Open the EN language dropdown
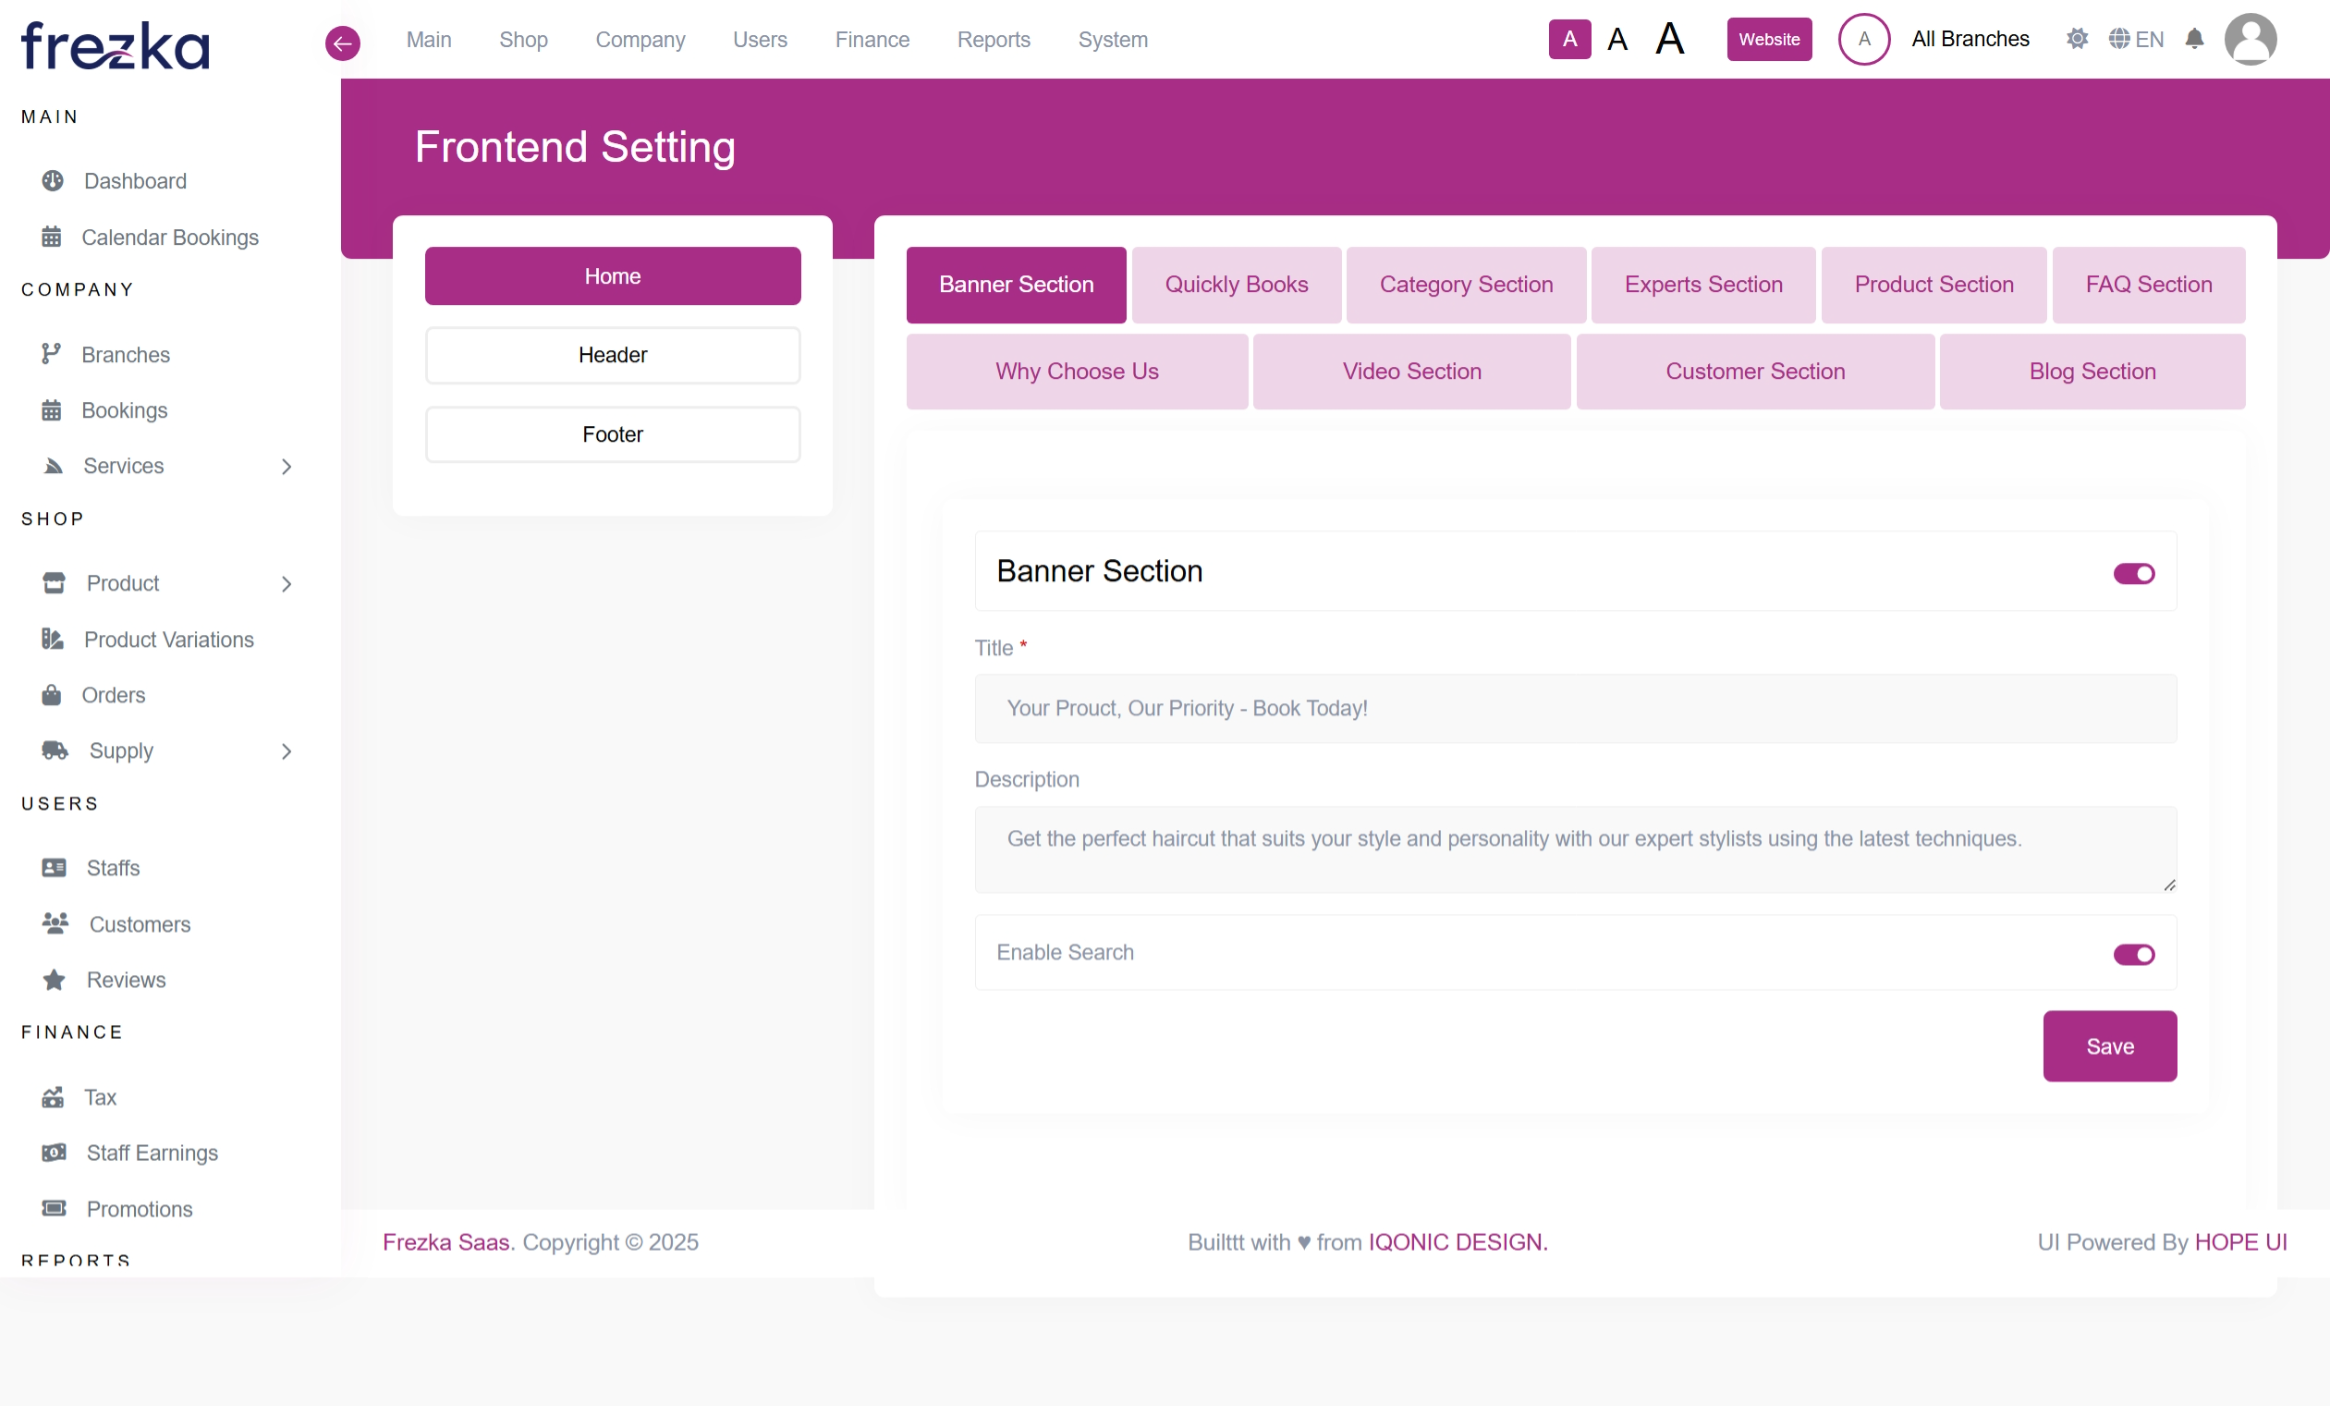Screen dimensions: 2330x1406 2137,39
